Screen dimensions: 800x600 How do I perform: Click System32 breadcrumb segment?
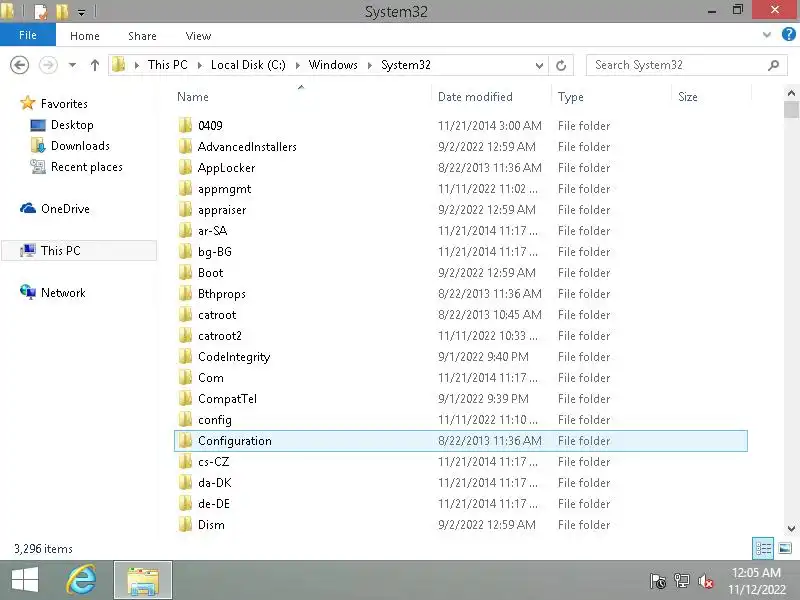point(406,65)
